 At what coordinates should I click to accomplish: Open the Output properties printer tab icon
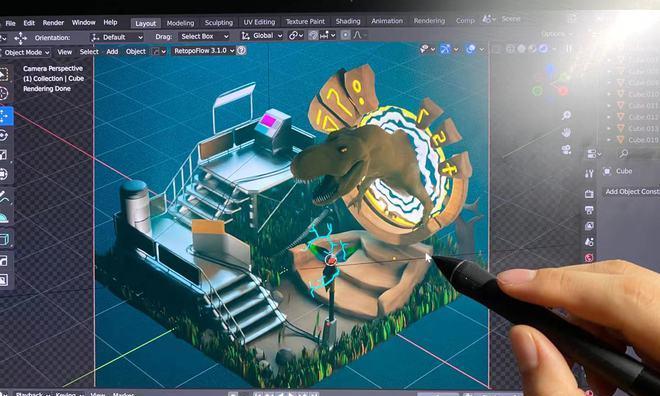(x=589, y=210)
